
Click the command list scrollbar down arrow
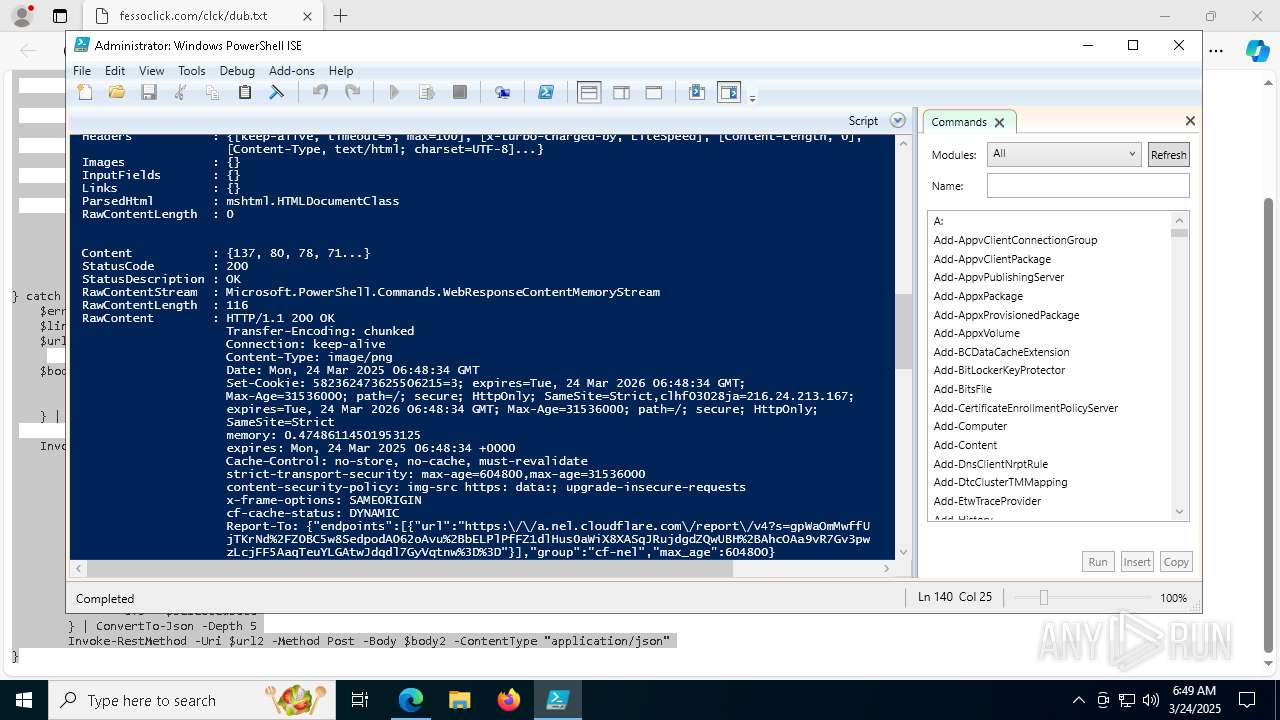click(1180, 512)
